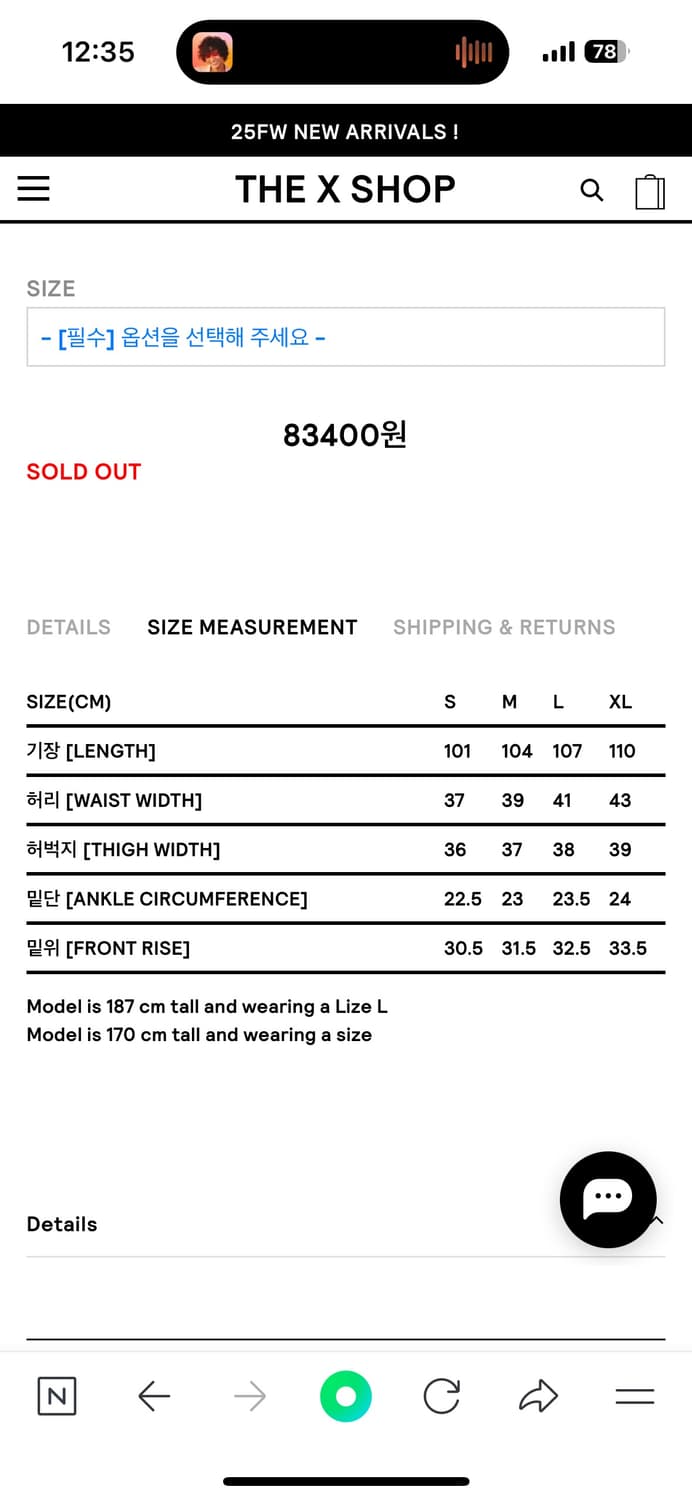Go forward with the right arrow
Screen dimensions: 692x1500
250,1395
